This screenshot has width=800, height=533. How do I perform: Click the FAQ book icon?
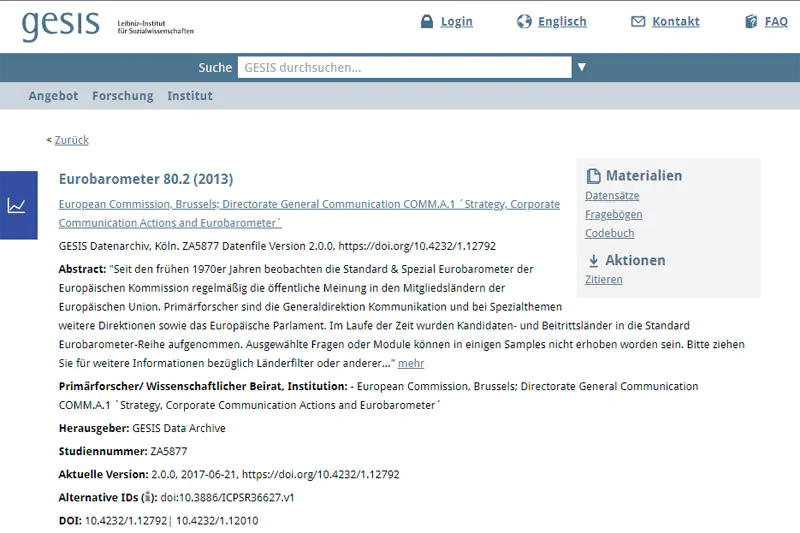tap(751, 22)
